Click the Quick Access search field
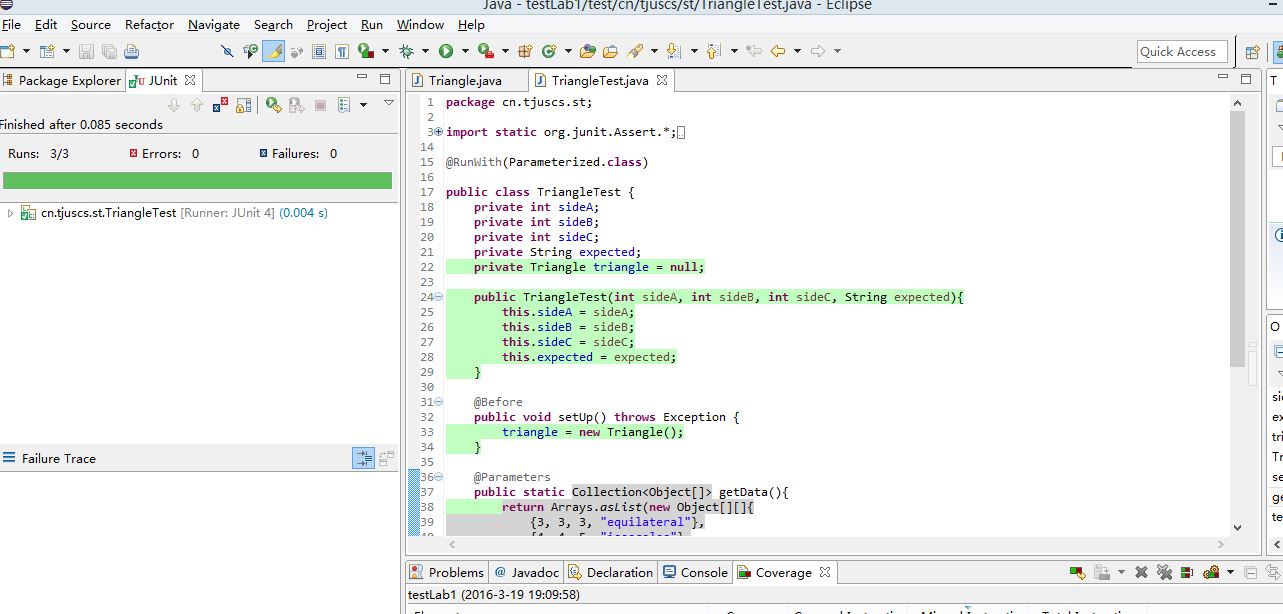The width and height of the screenshot is (1283, 614). coord(1182,52)
